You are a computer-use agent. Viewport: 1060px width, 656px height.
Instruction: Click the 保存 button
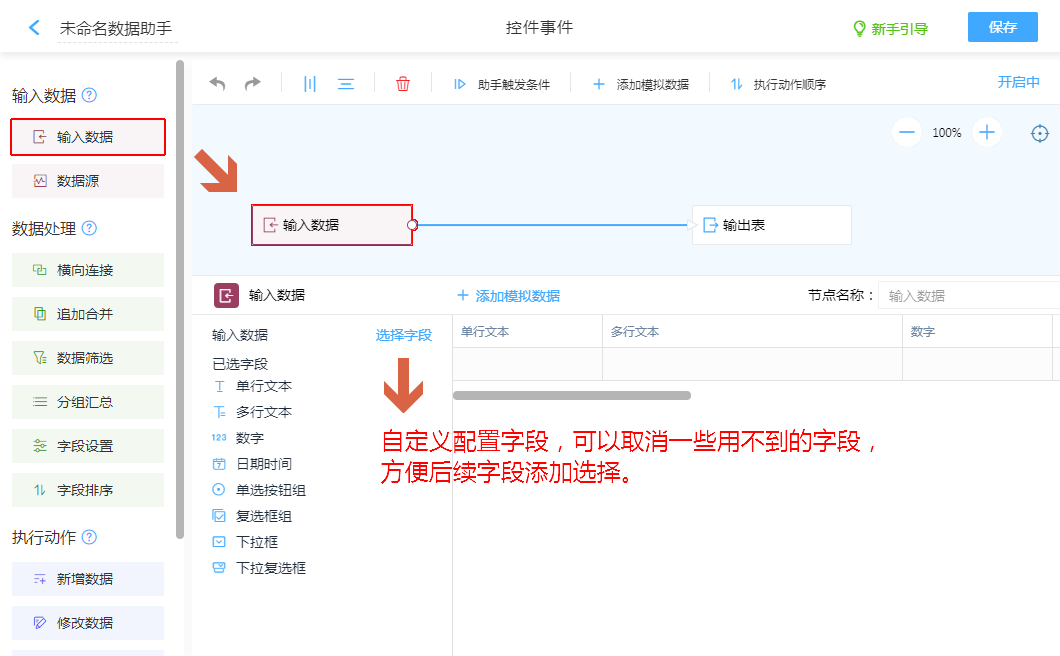(1002, 27)
